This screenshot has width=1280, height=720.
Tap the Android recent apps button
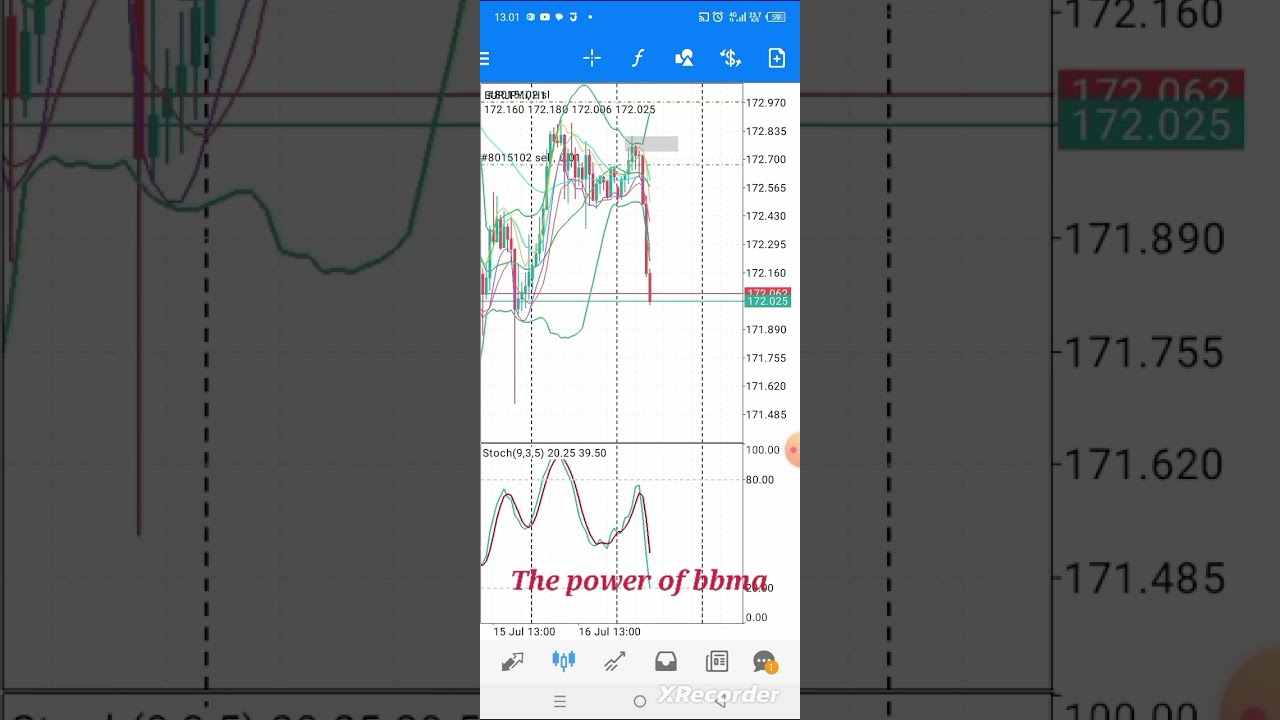(x=560, y=701)
